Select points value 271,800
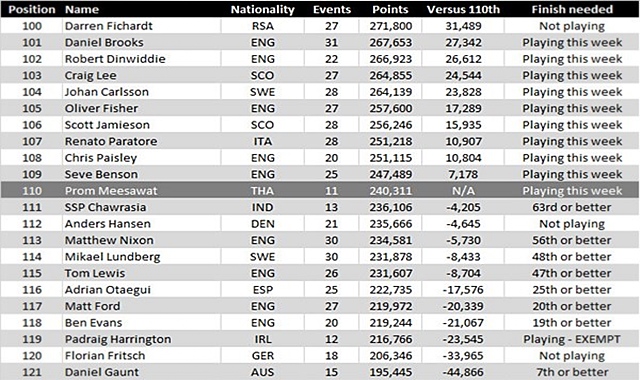The height and width of the screenshot is (380, 640). (x=391, y=26)
